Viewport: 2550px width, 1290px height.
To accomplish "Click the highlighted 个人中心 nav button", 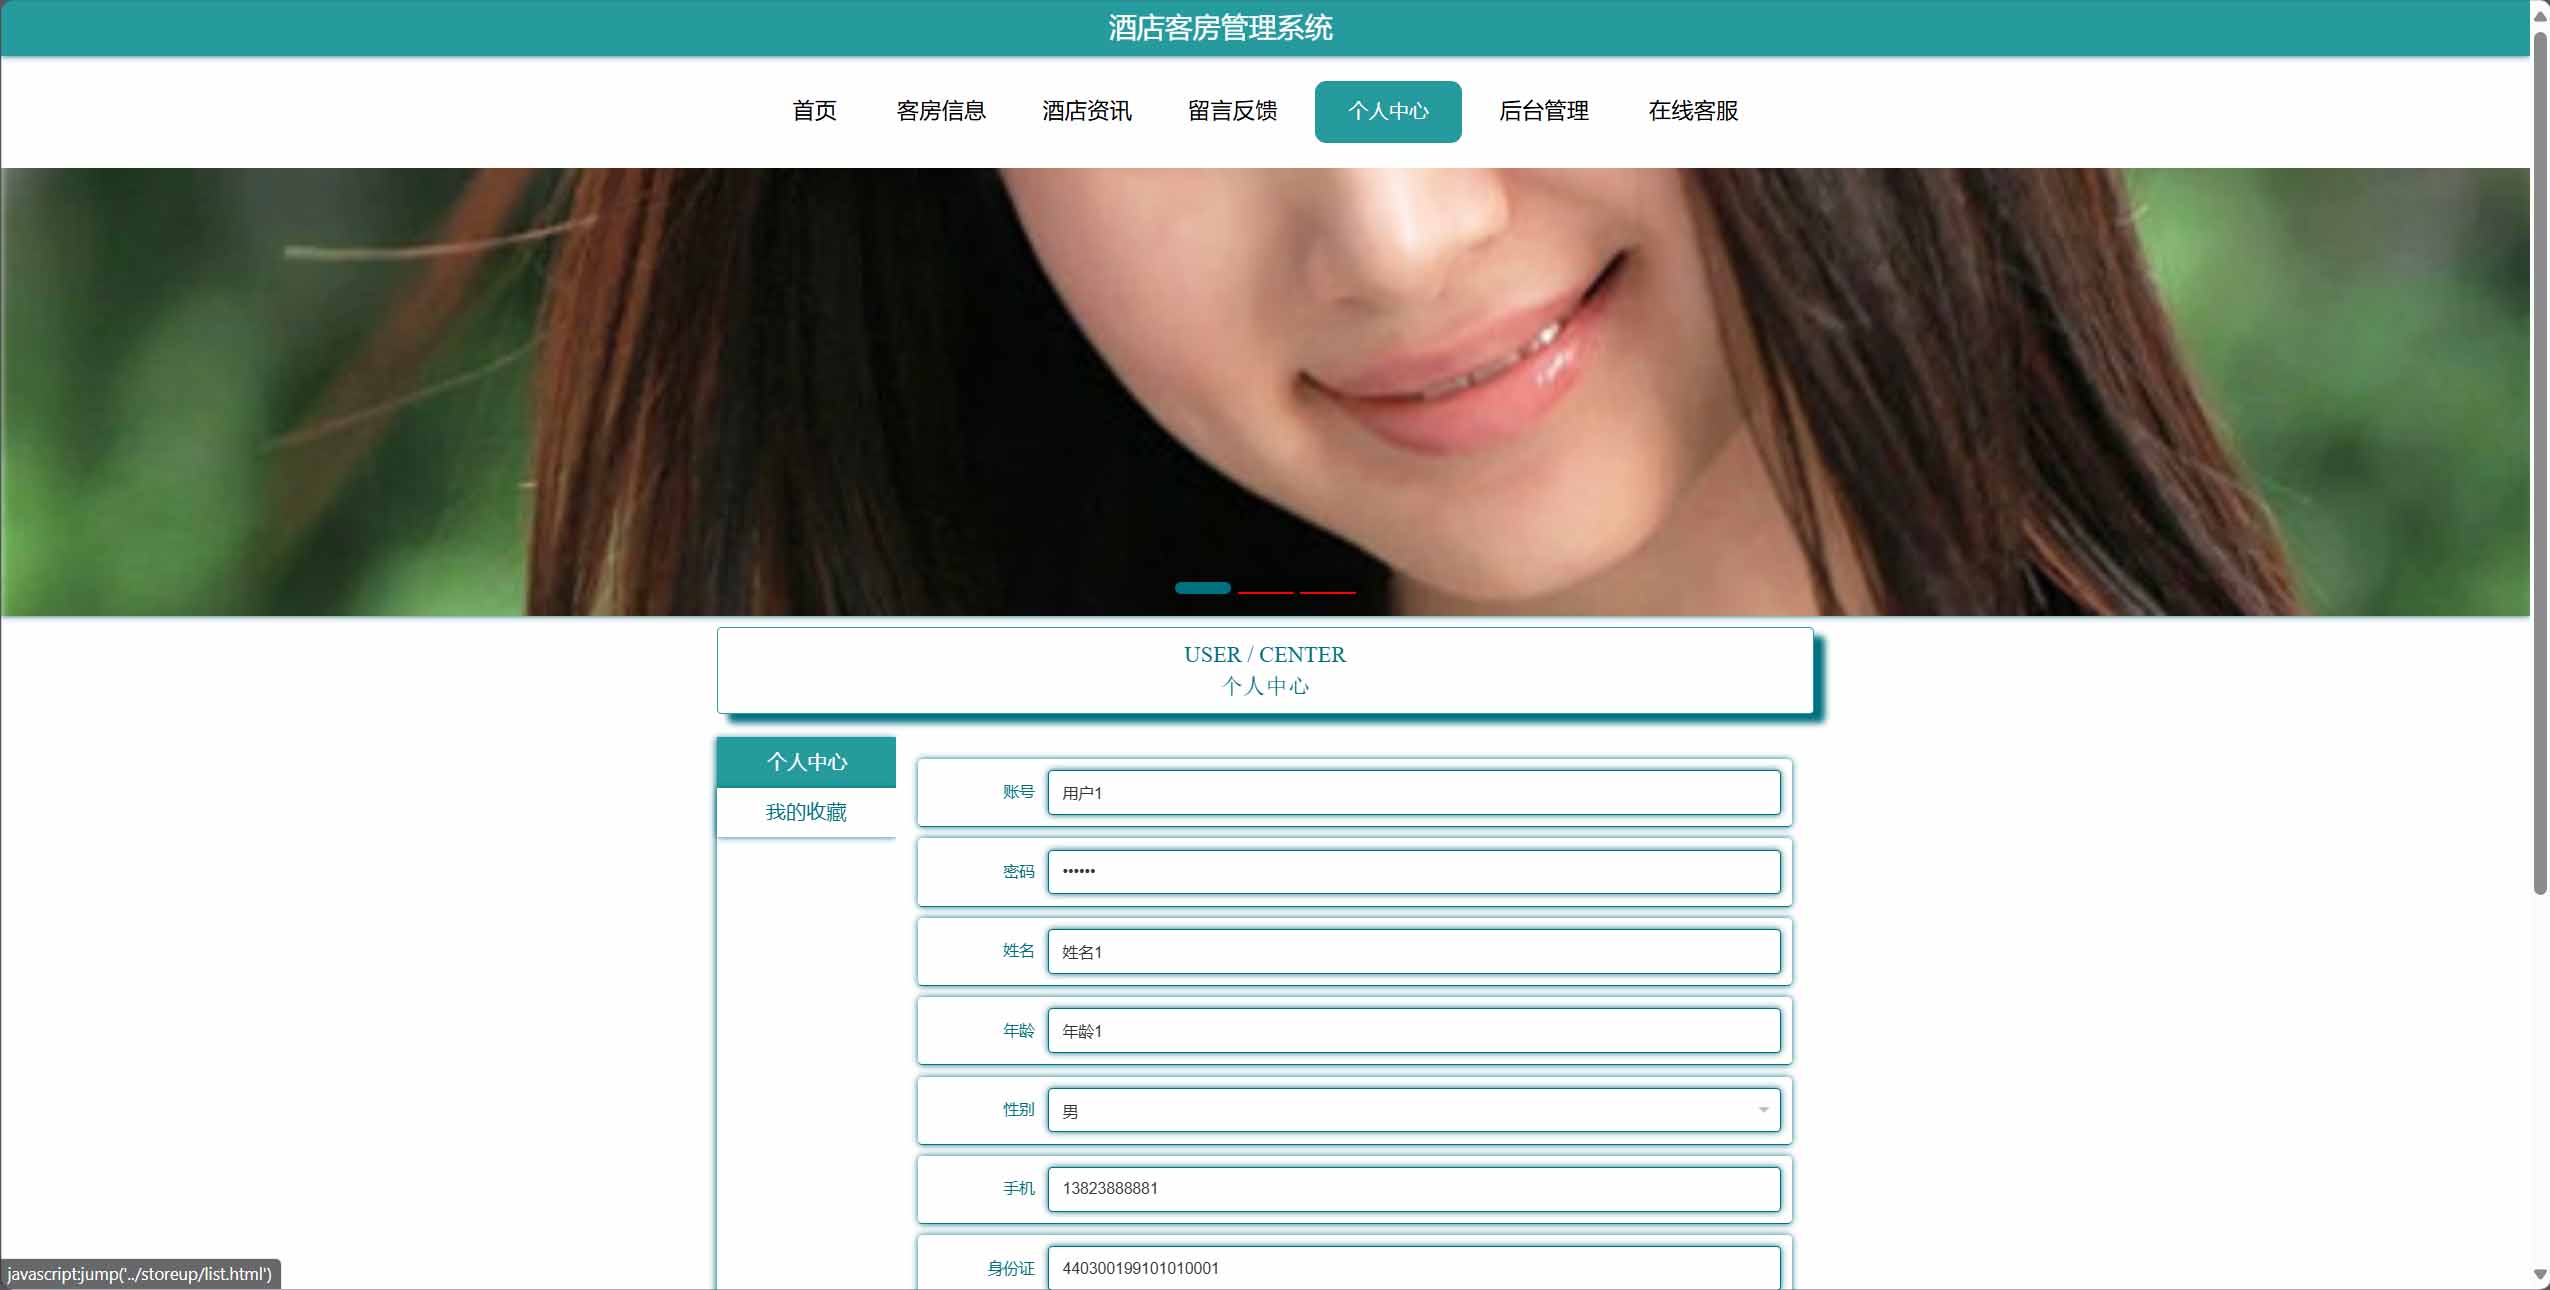I will [x=1388, y=111].
